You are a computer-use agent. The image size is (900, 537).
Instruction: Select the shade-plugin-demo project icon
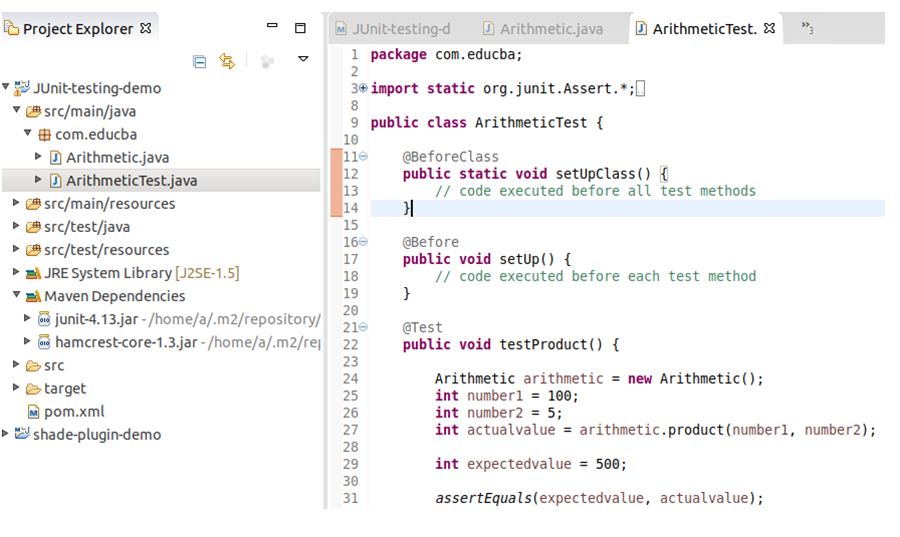click(22, 435)
